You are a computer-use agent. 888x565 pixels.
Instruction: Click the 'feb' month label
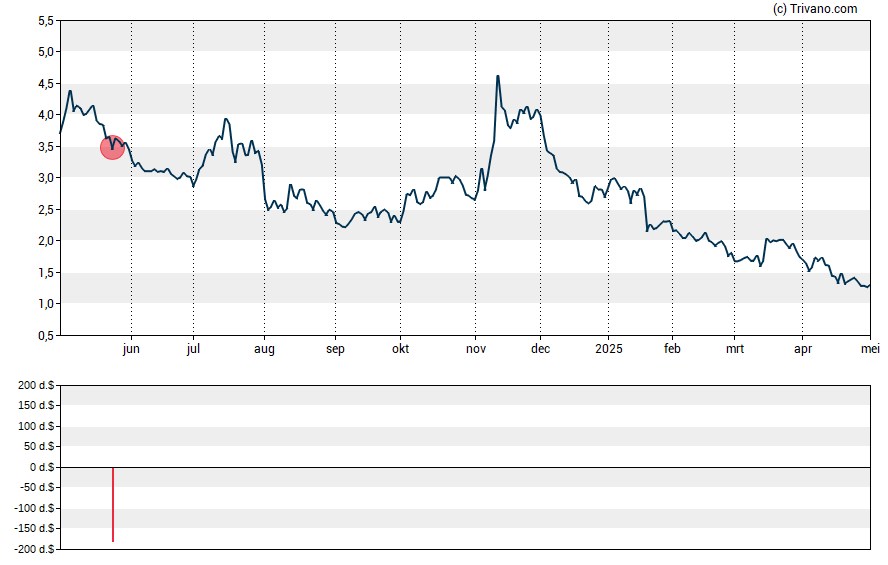click(672, 349)
